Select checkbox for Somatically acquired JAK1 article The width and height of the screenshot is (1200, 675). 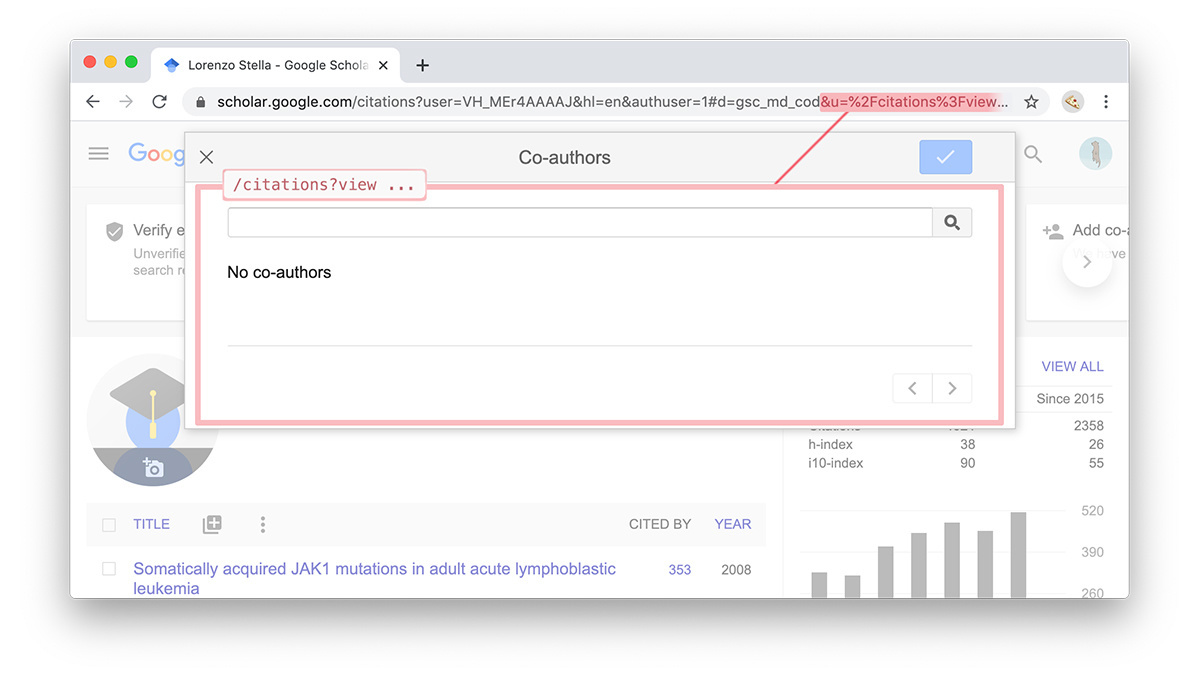click(109, 569)
